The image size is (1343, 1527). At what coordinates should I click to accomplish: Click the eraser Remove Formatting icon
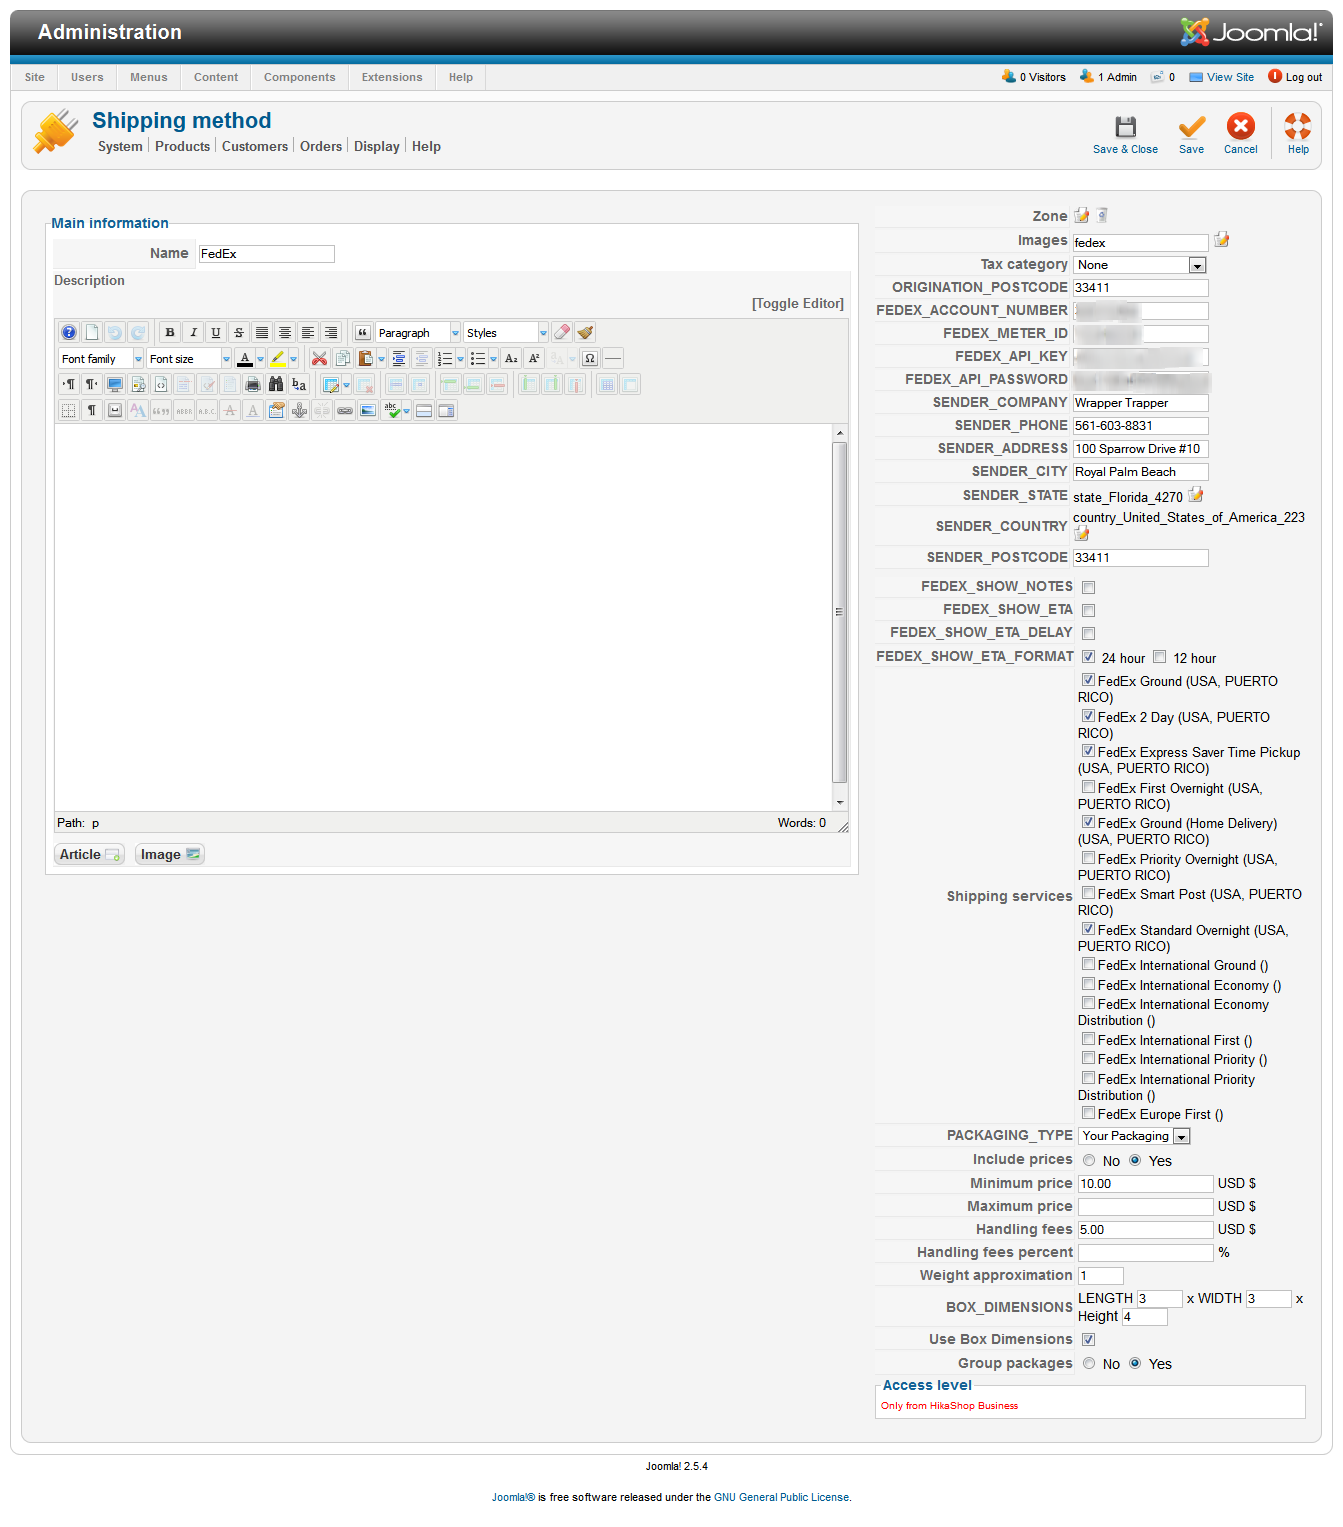(x=562, y=332)
